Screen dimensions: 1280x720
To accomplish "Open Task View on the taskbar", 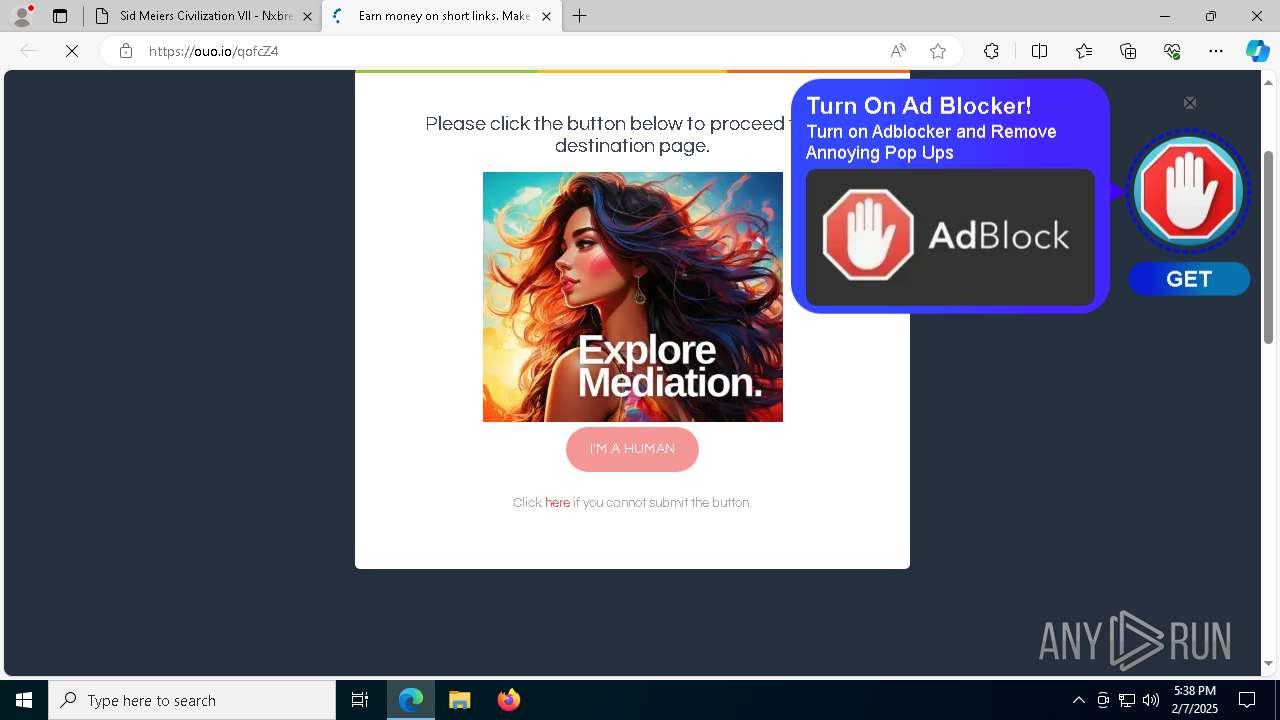I will point(360,700).
